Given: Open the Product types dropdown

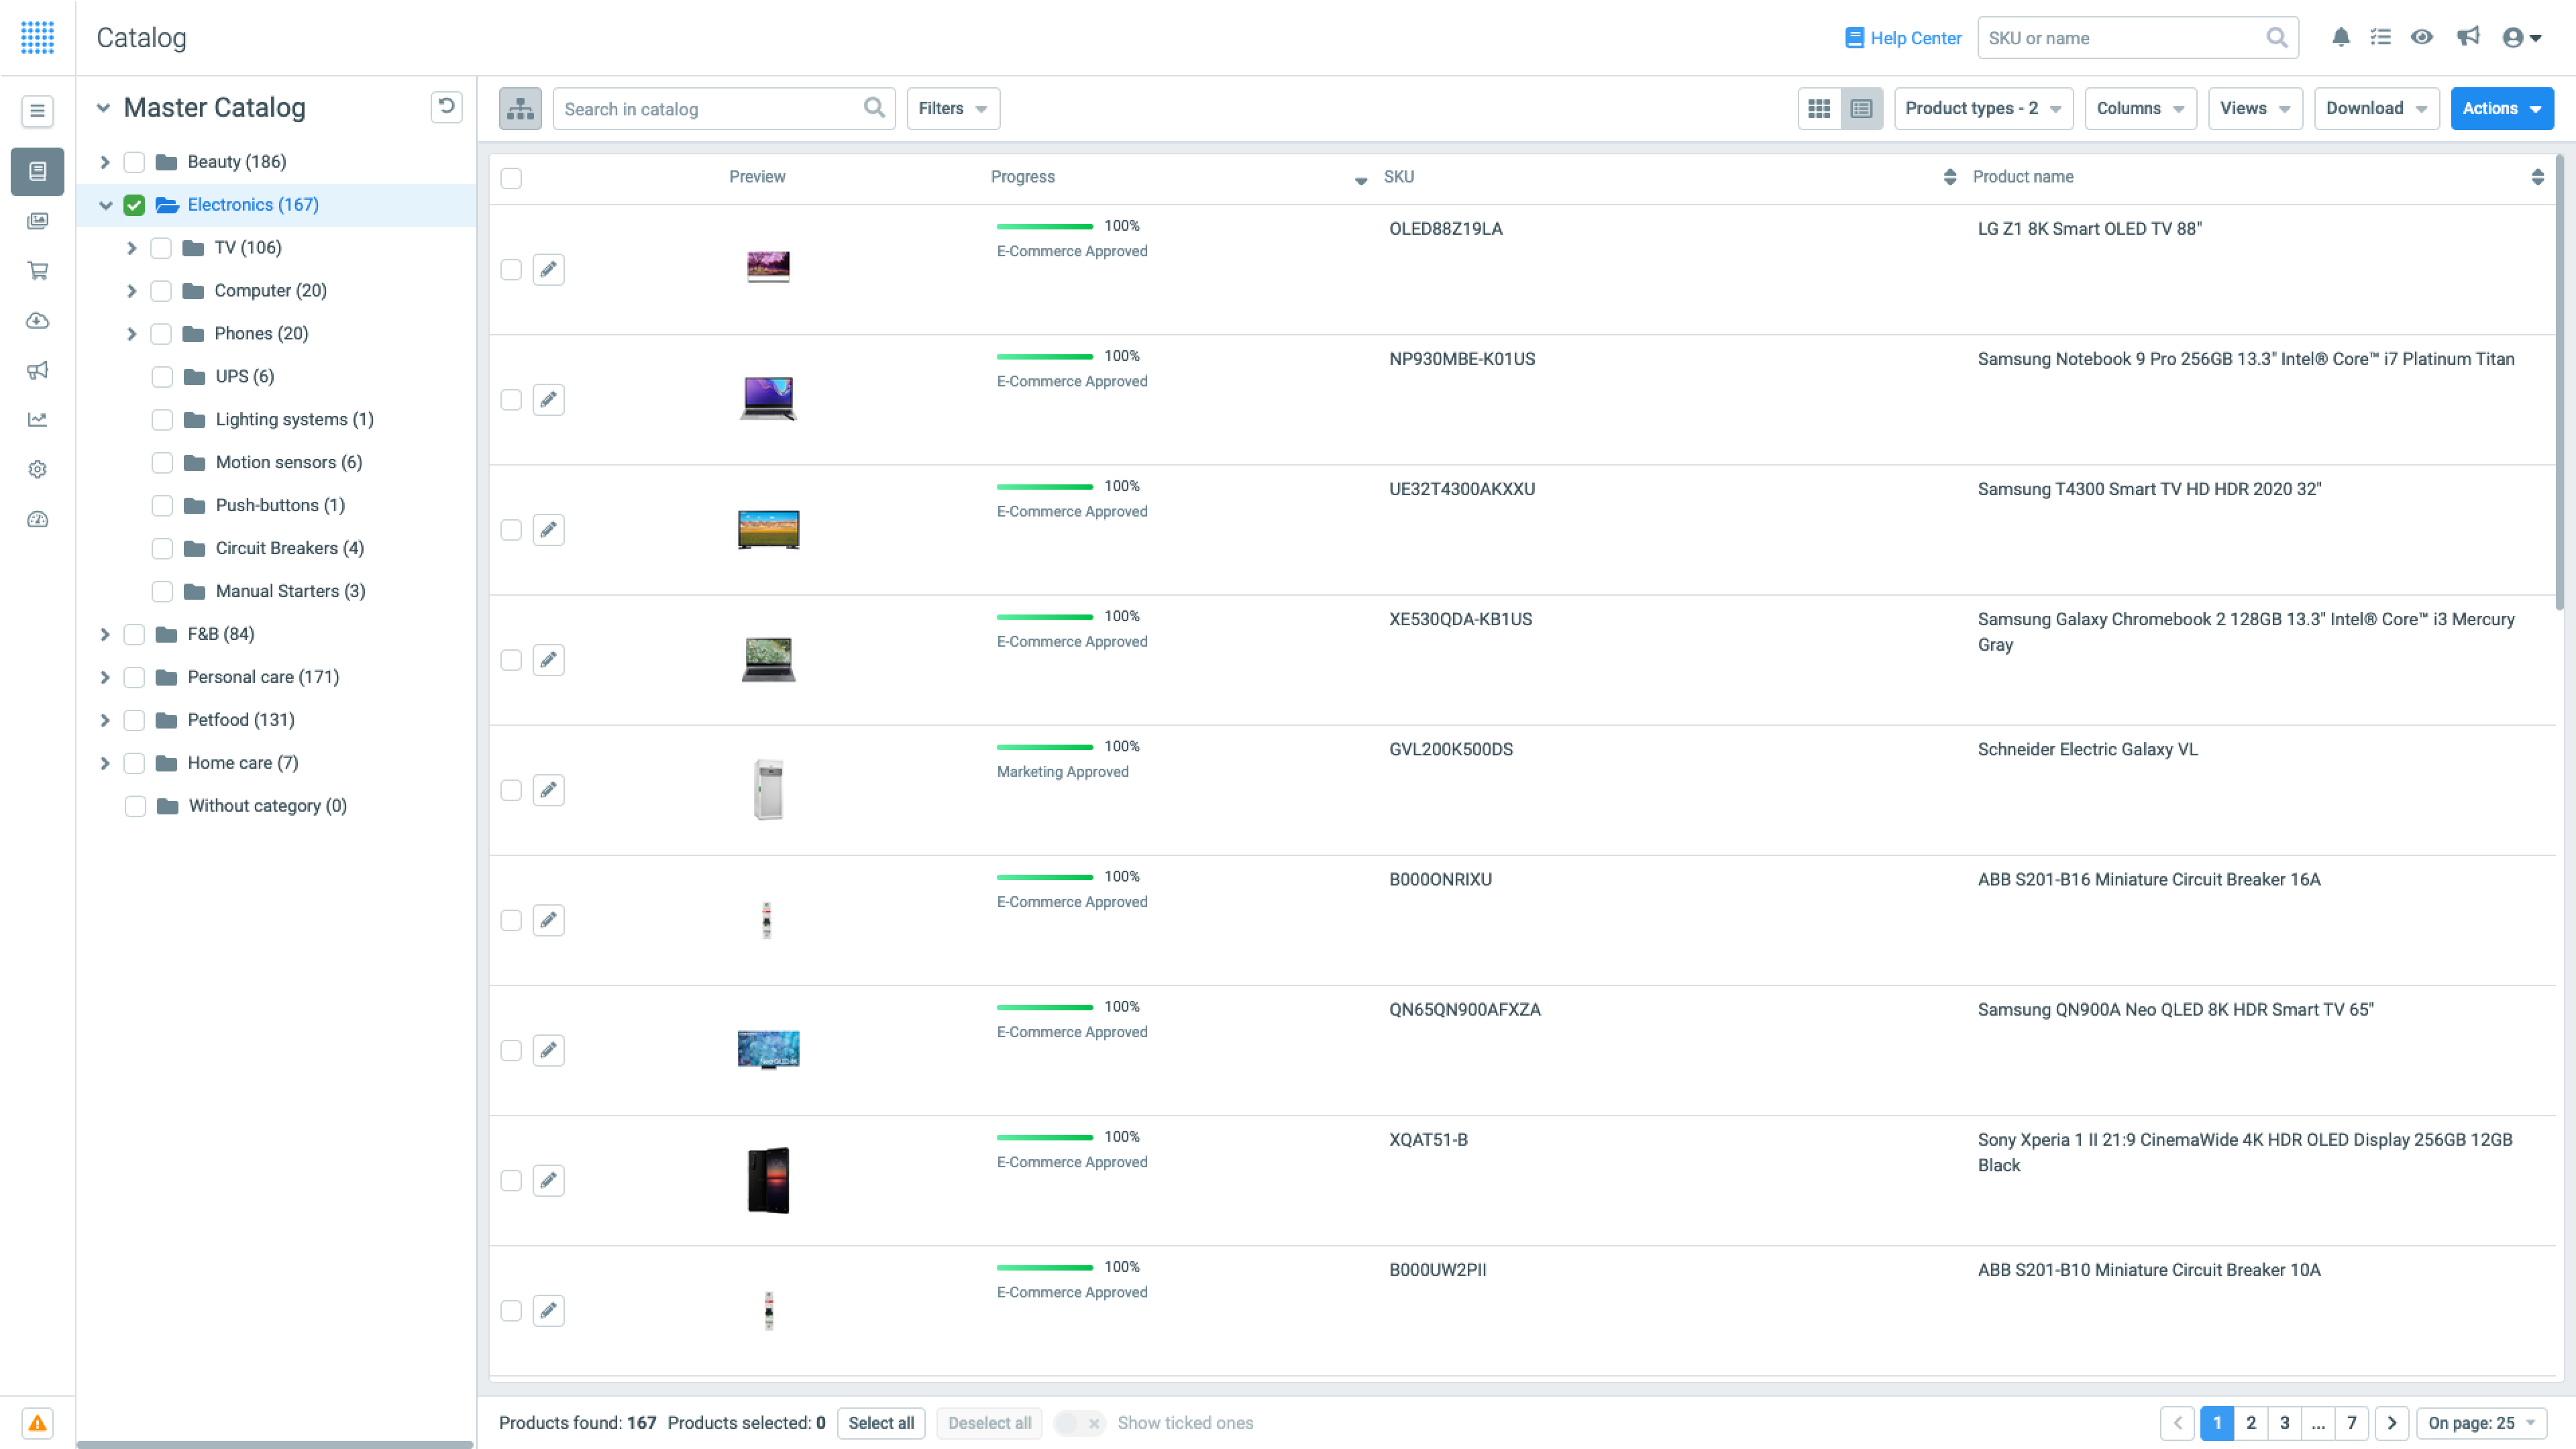Looking at the screenshot, I should tap(1982, 108).
